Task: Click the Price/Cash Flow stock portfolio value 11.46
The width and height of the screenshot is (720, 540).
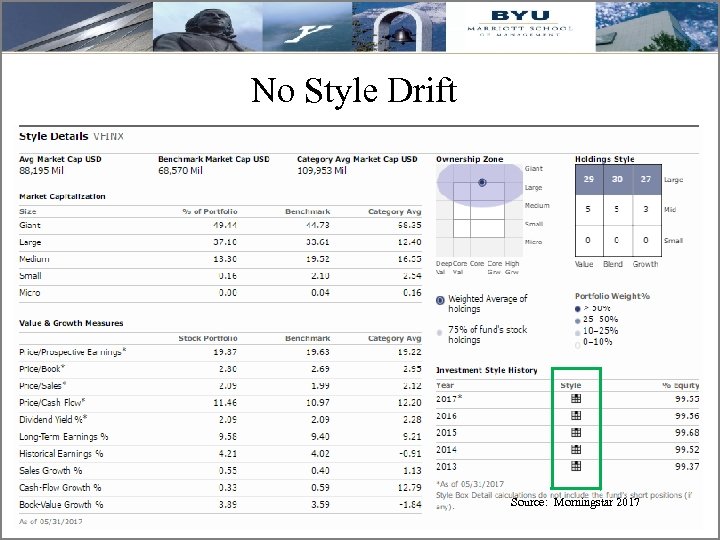Action: (225, 403)
